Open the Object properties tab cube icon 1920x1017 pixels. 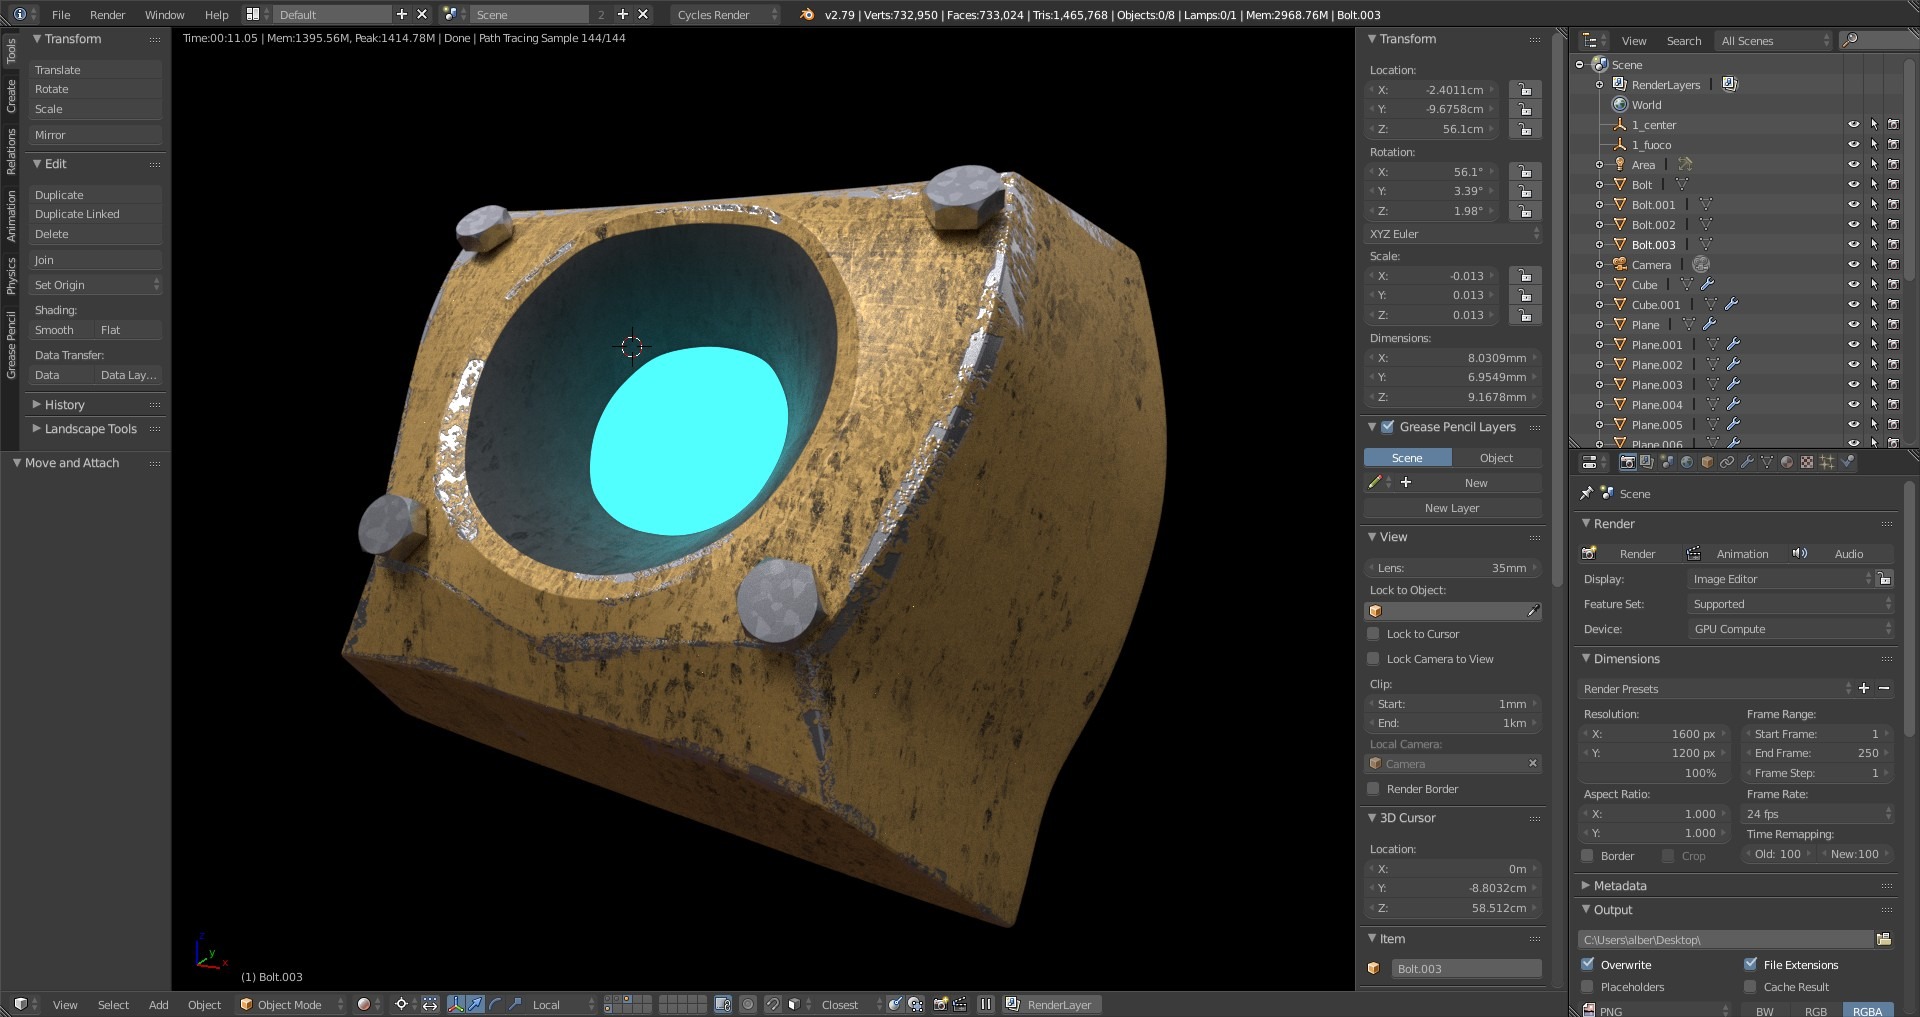pos(1707,462)
